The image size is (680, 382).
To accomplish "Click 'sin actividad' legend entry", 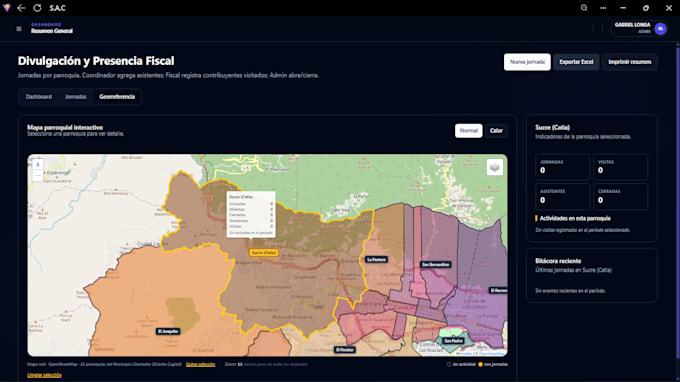I will (461, 364).
